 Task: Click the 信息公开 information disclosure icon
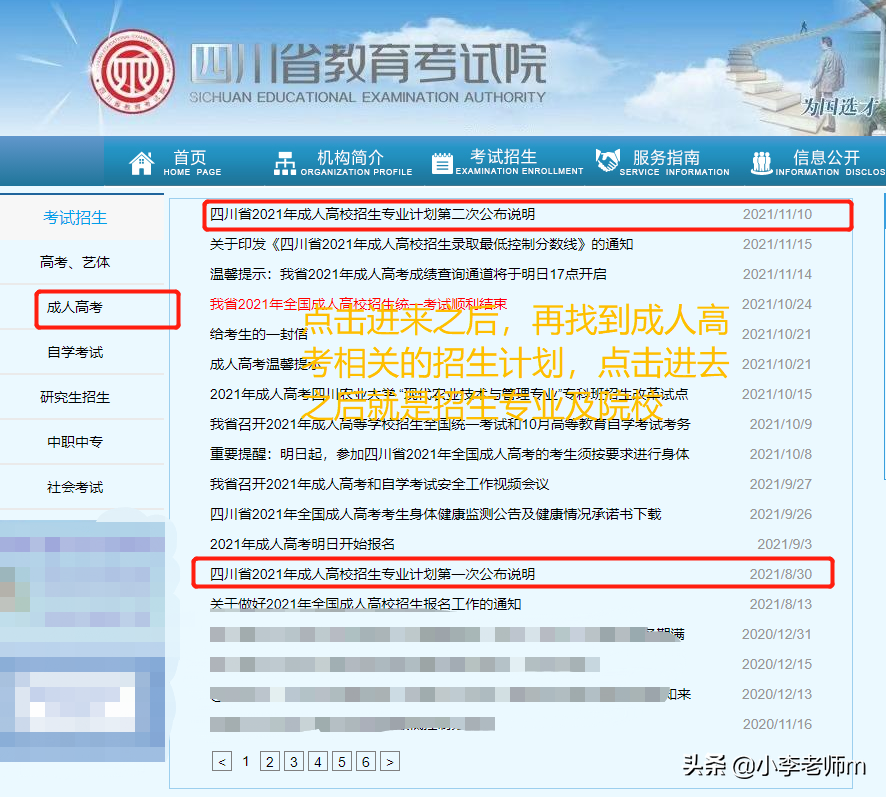click(x=763, y=160)
